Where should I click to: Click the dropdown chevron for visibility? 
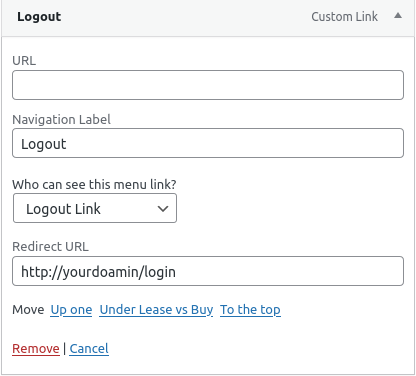(x=163, y=209)
